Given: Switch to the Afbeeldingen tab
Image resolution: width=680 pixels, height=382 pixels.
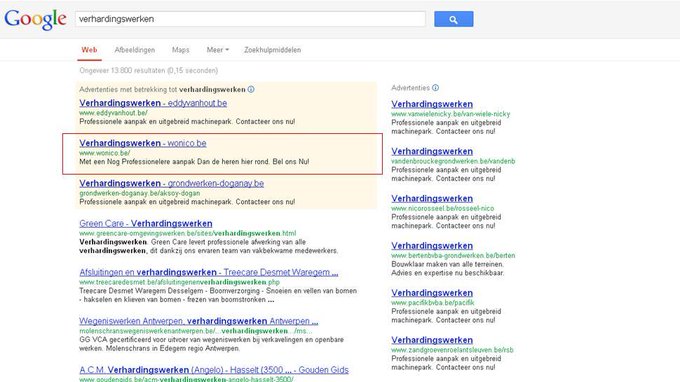Looking at the screenshot, I should [134, 50].
